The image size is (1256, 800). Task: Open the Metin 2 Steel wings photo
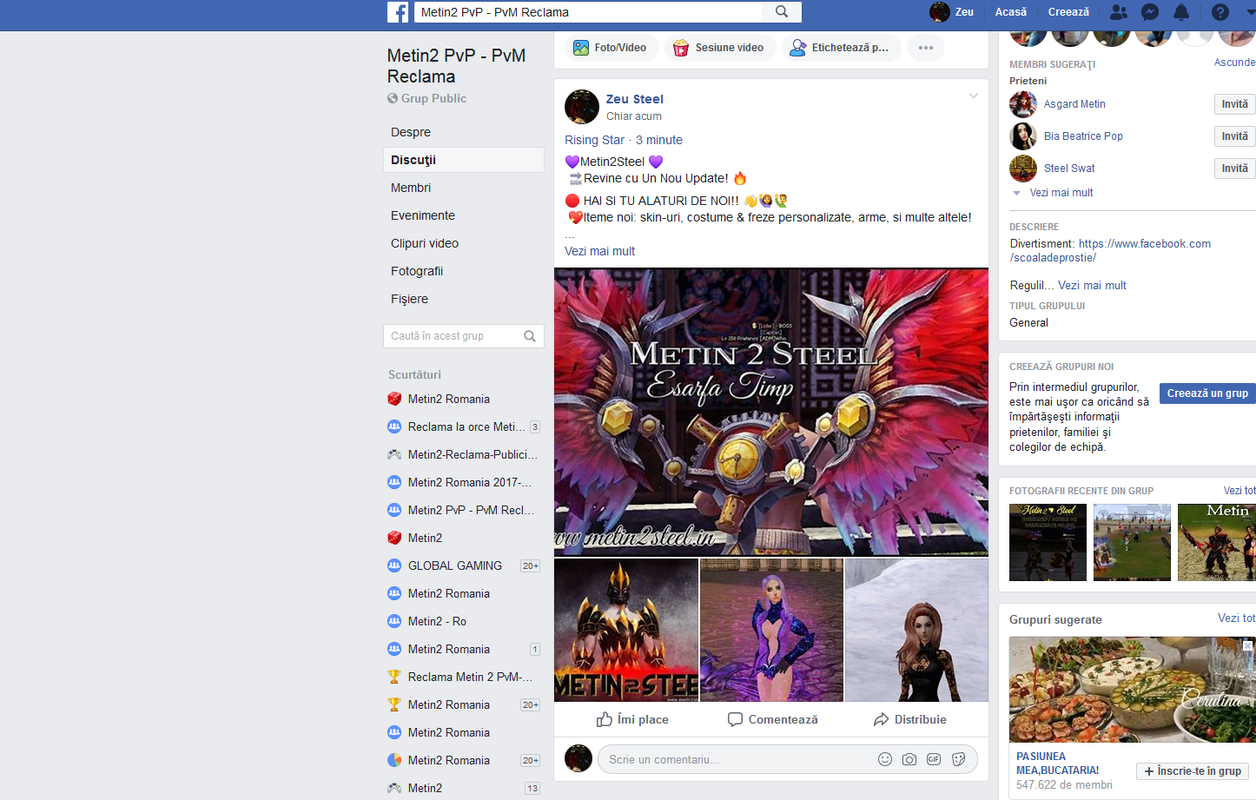[771, 412]
